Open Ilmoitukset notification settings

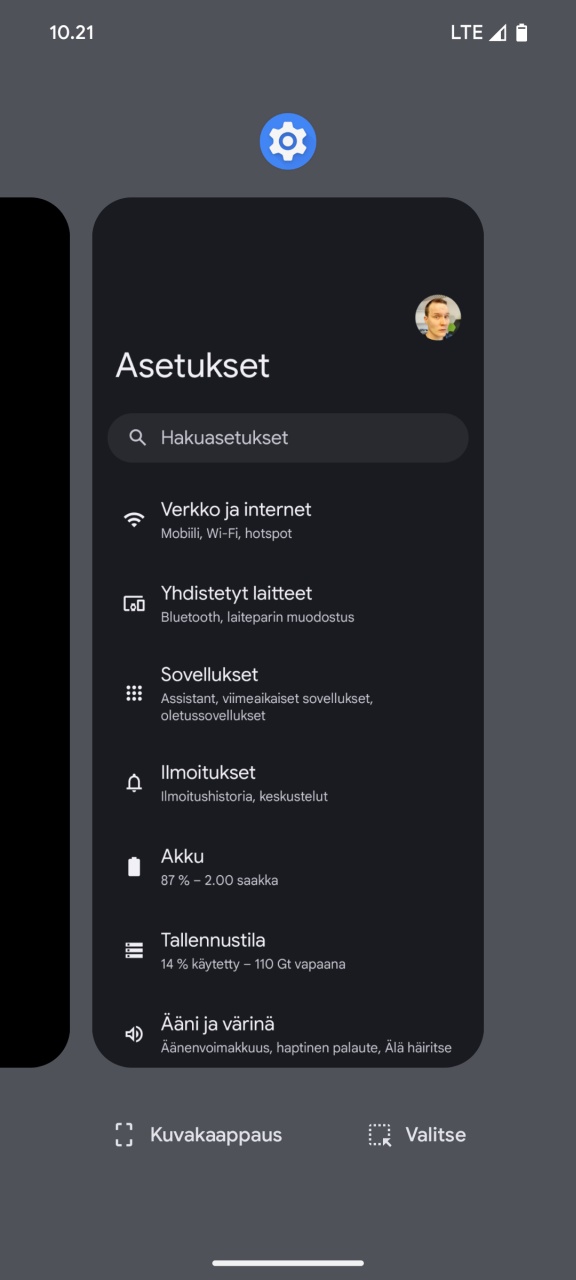click(x=288, y=784)
